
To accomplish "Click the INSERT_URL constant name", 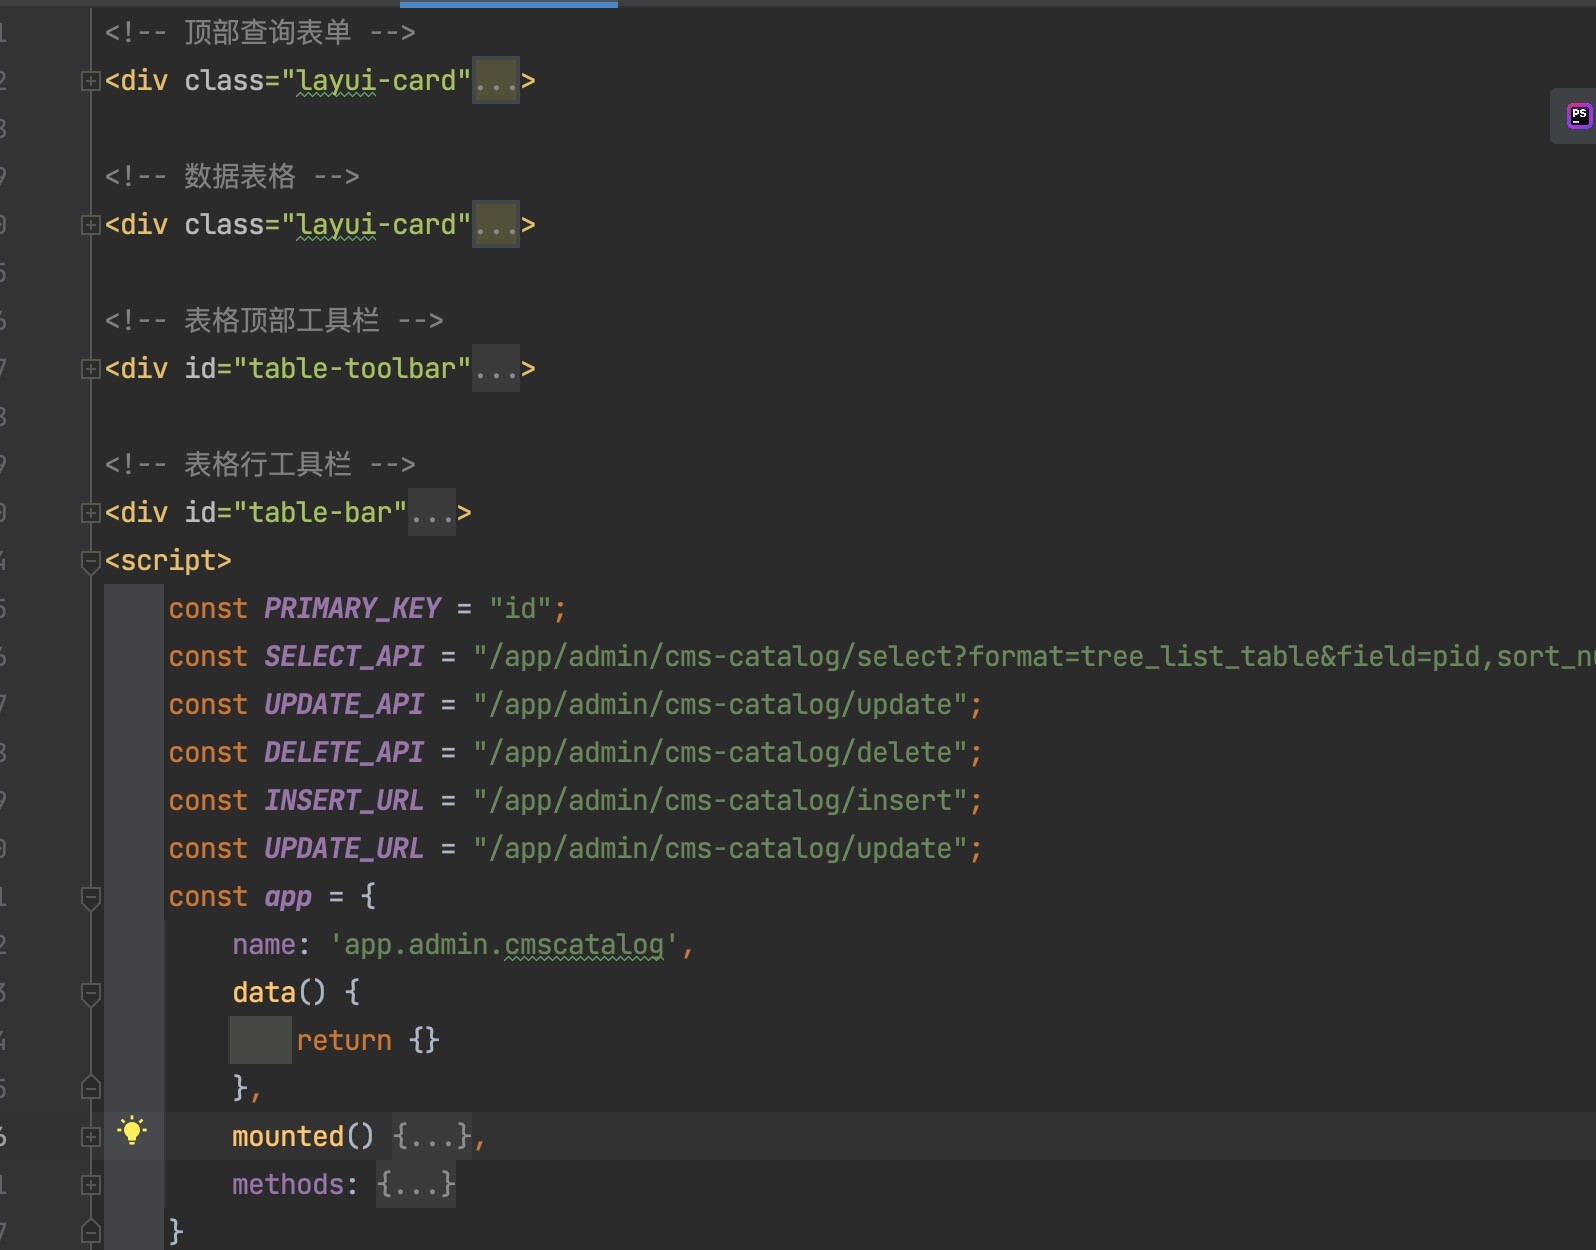I will point(344,800).
